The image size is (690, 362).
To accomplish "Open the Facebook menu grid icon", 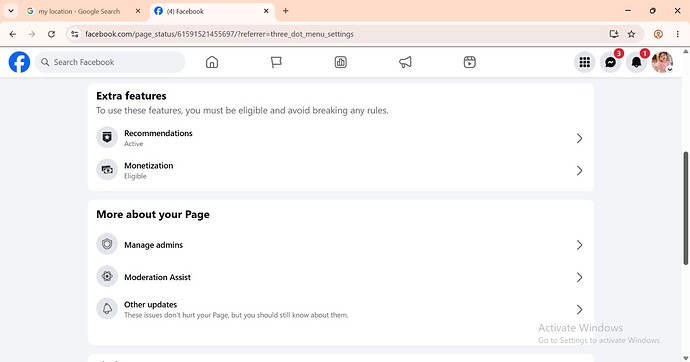I will (x=584, y=62).
